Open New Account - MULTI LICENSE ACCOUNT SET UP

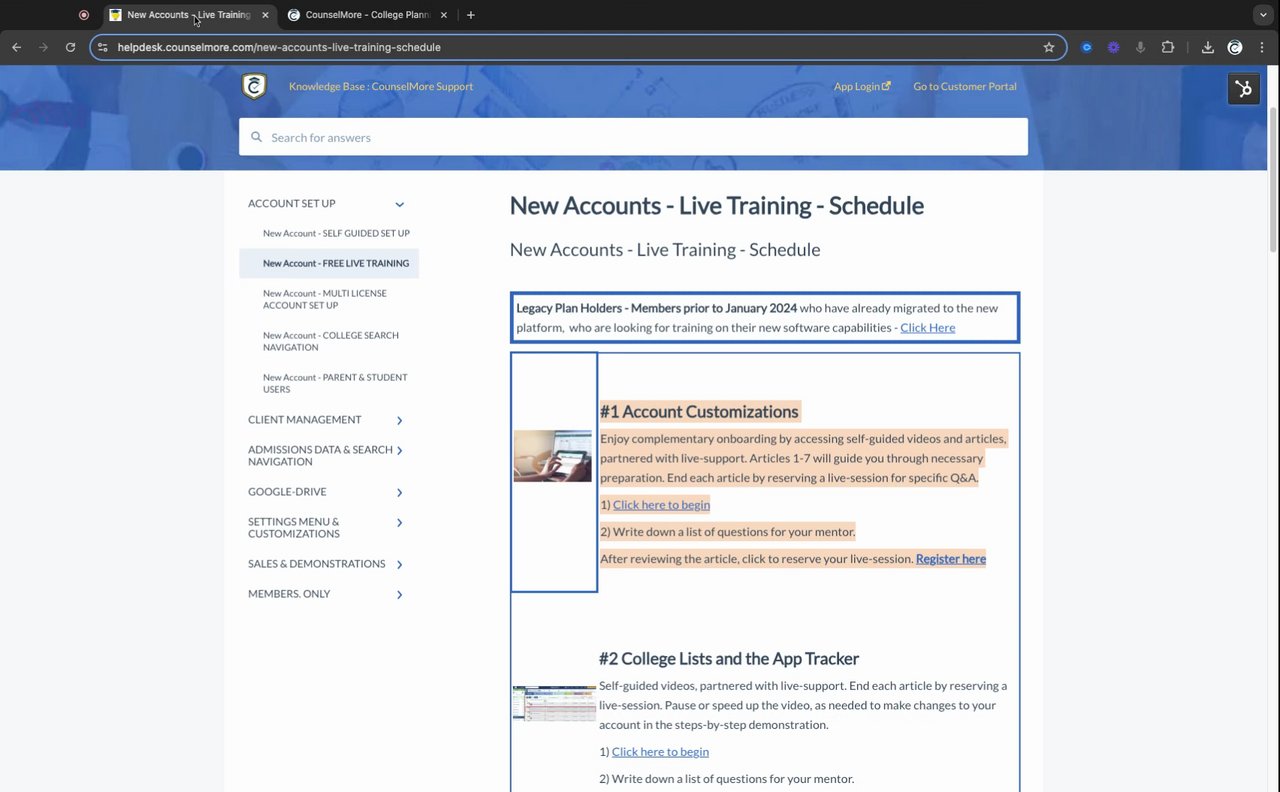[x=325, y=299]
